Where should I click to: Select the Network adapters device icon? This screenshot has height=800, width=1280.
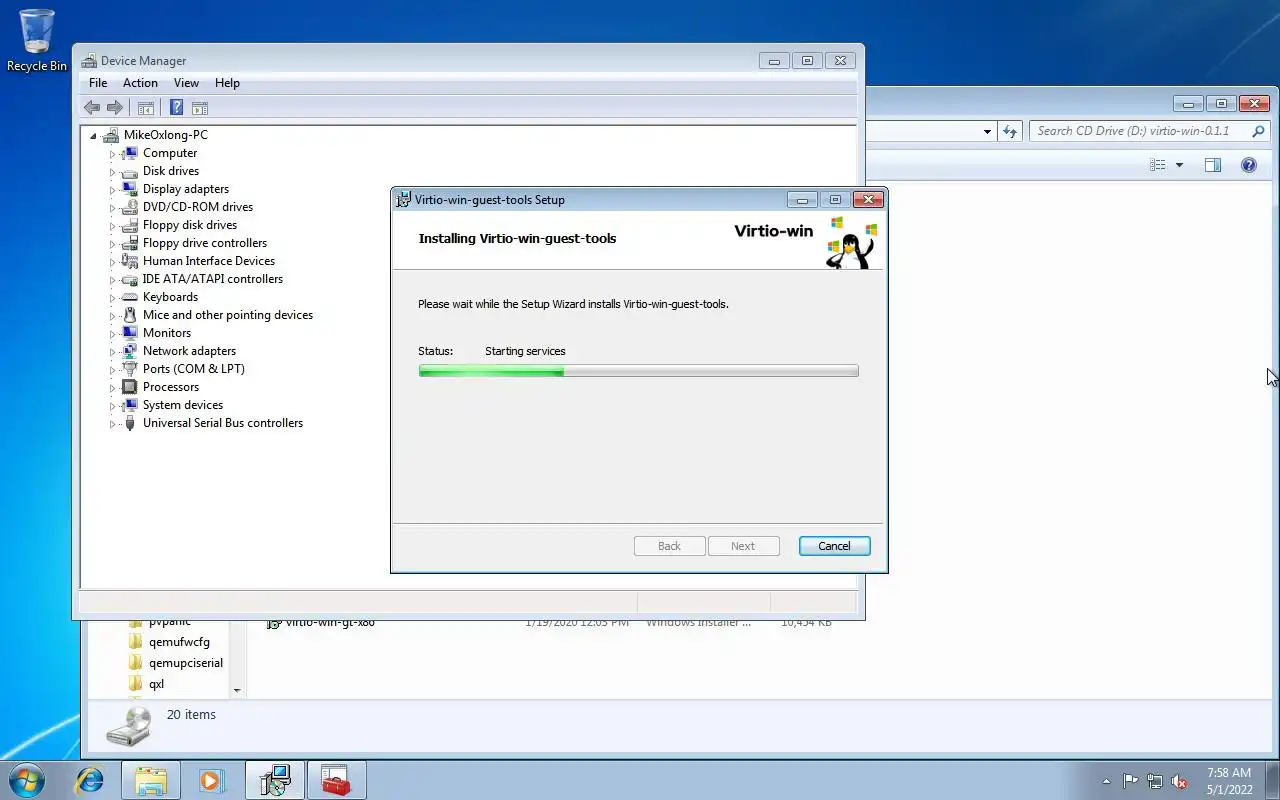(x=129, y=351)
